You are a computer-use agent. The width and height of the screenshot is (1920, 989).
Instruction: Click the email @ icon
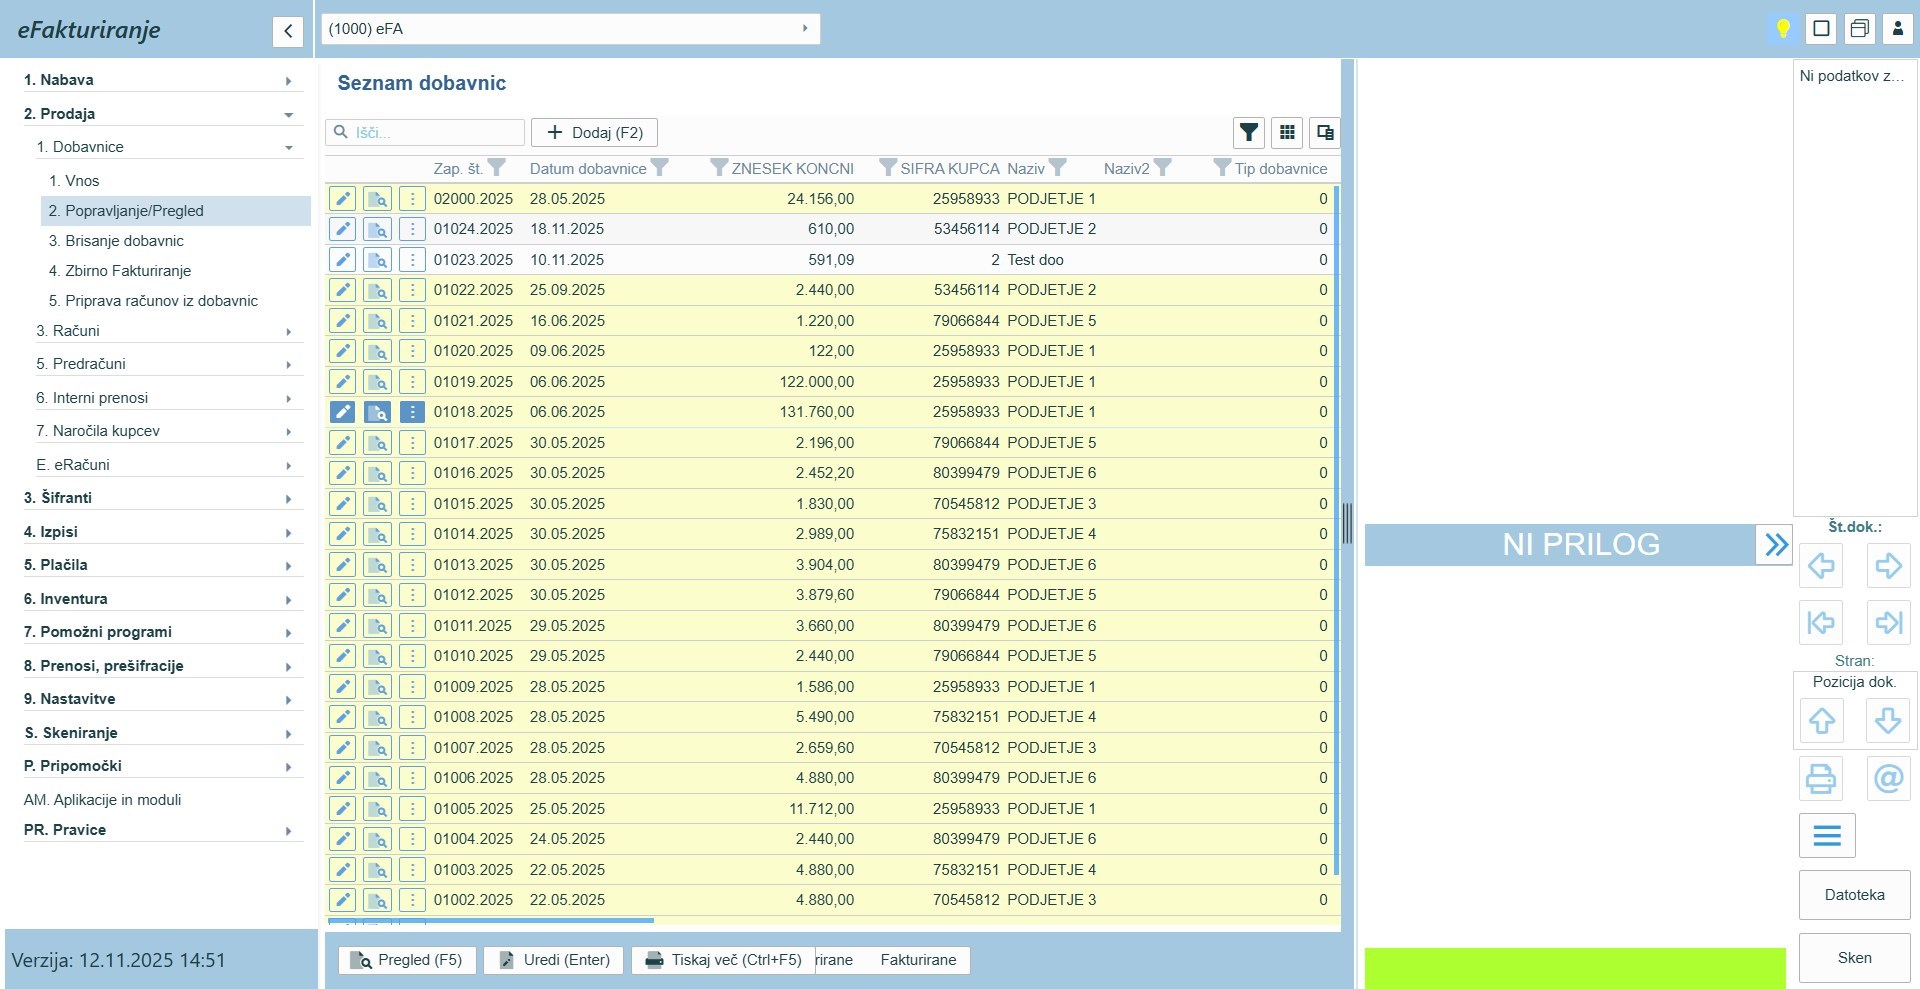[1888, 778]
